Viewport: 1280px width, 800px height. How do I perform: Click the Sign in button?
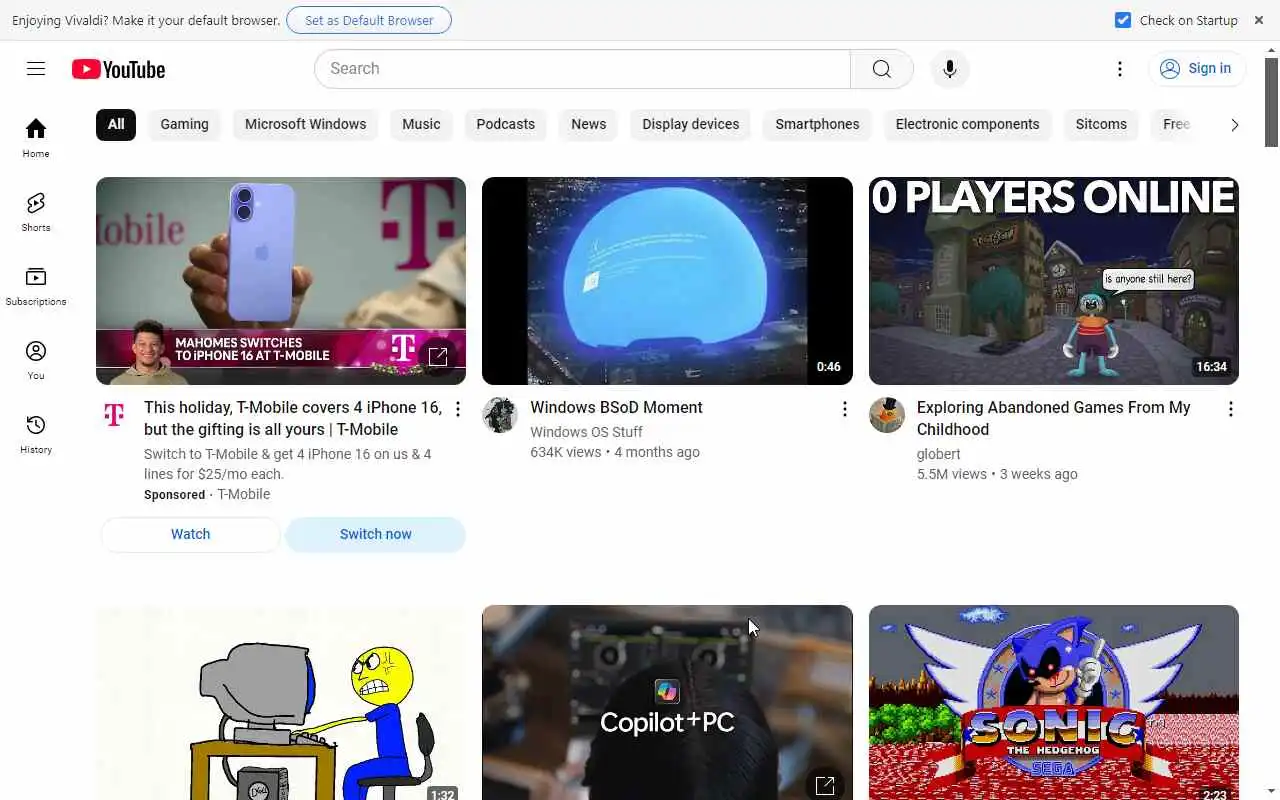(x=1197, y=69)
